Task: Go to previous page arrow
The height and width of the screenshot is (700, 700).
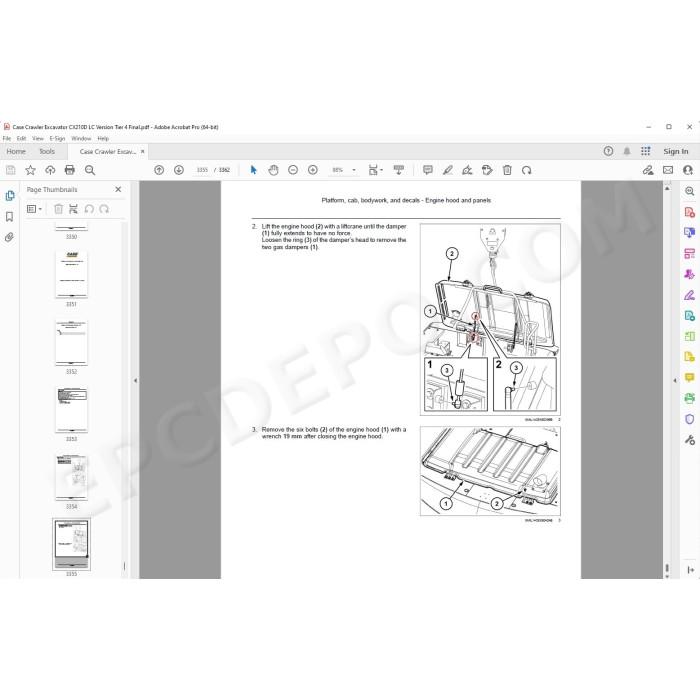Action: tap(159, 170)
